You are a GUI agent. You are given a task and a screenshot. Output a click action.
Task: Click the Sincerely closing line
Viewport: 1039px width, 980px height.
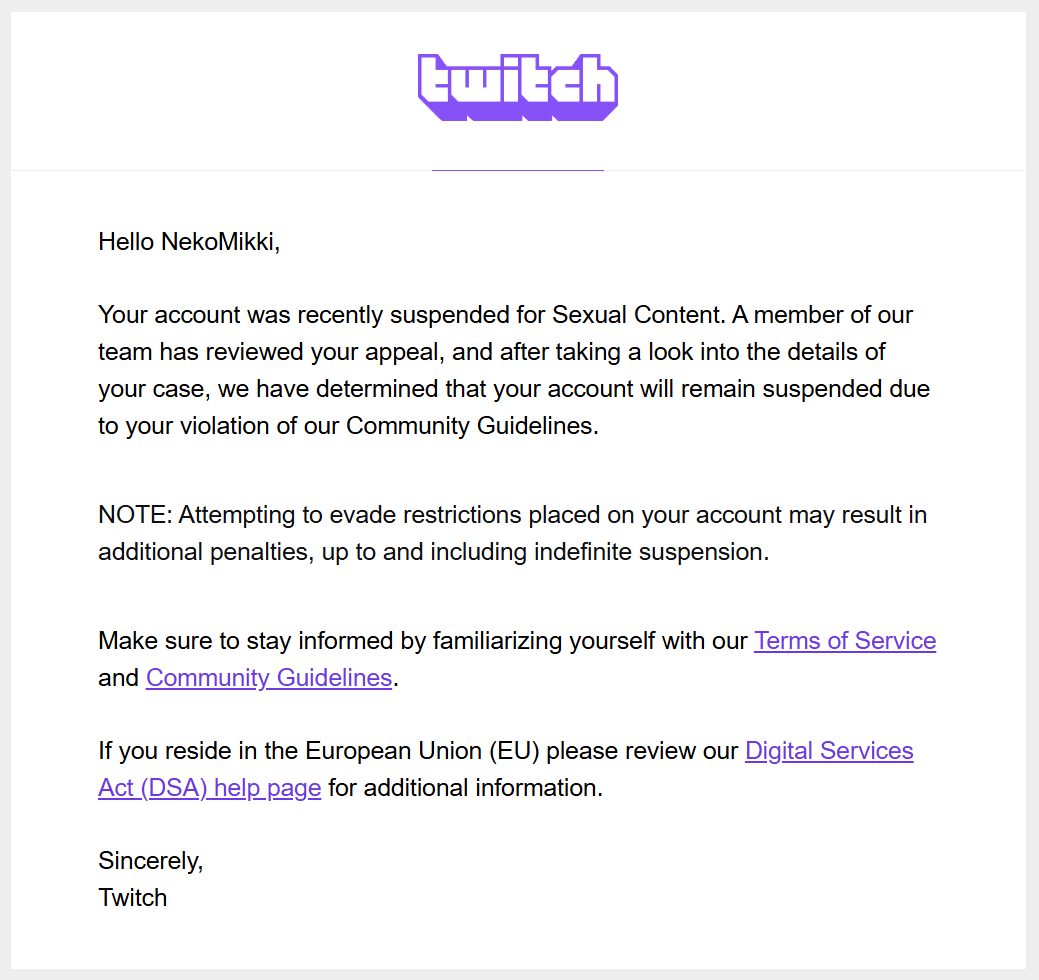click(x=150, y=861)
